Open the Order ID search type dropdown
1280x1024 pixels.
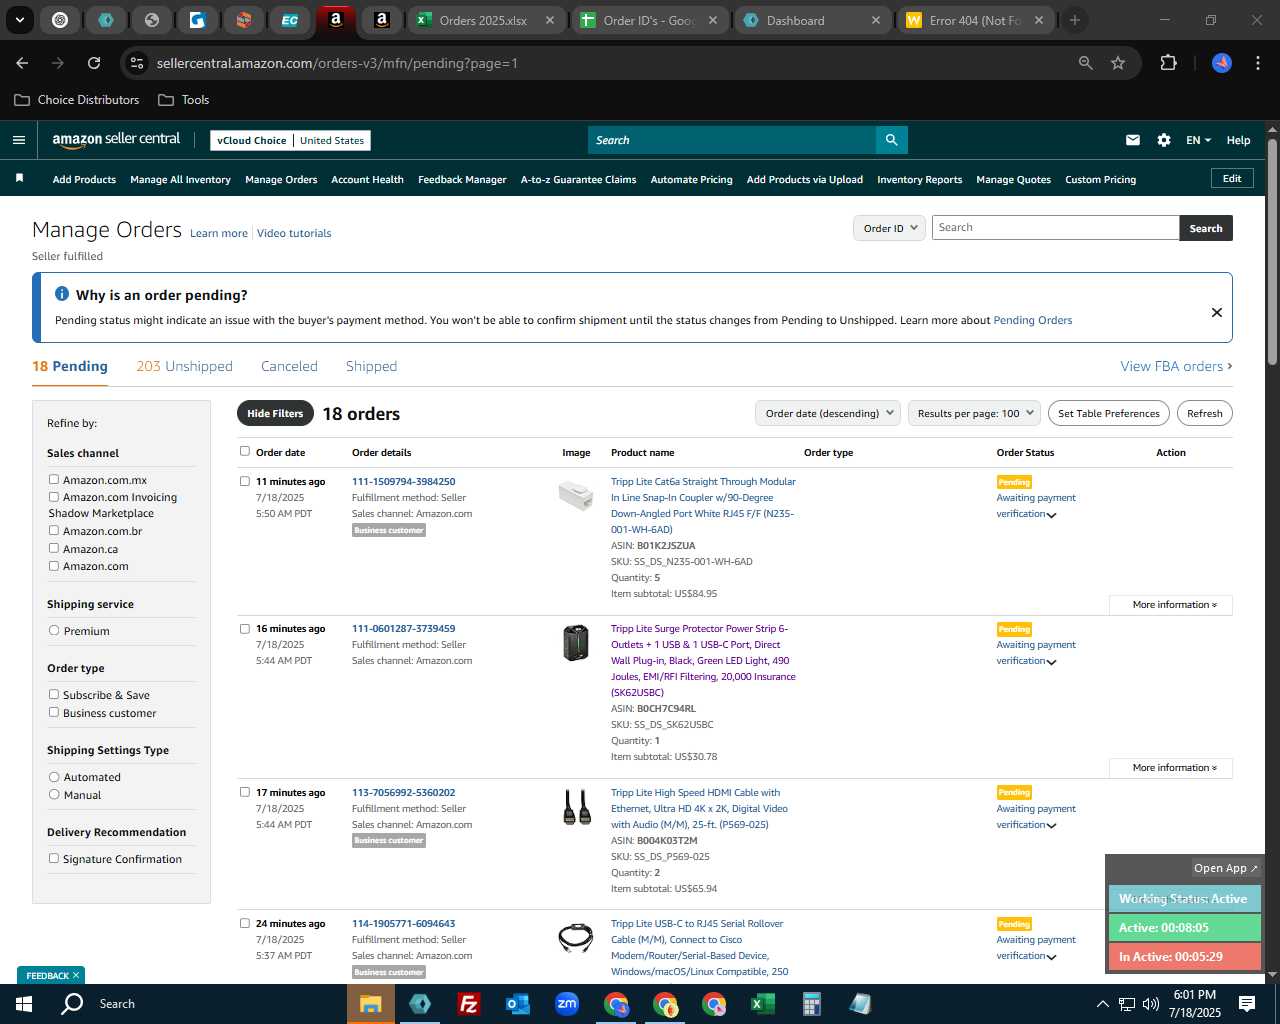pyautogui.click(x=888, y=228)
